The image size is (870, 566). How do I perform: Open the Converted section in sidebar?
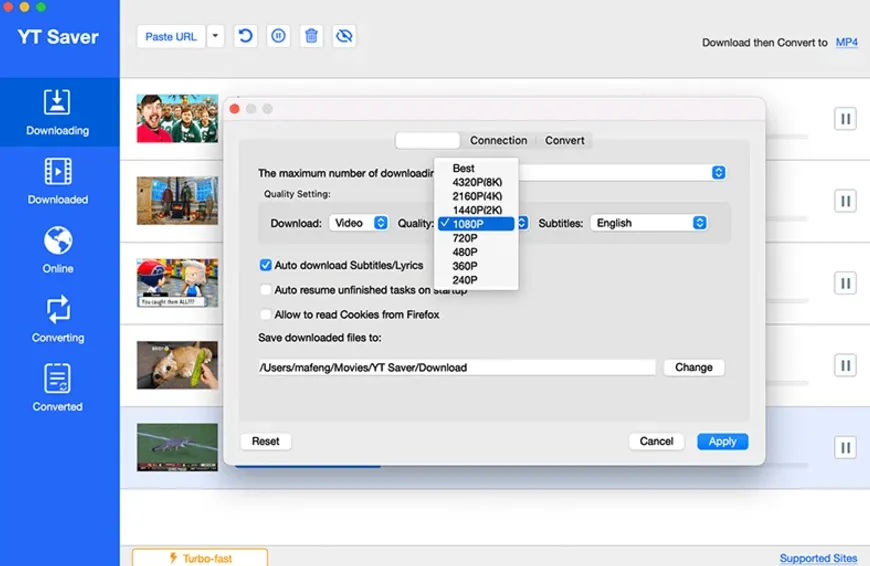click(58, 388)
